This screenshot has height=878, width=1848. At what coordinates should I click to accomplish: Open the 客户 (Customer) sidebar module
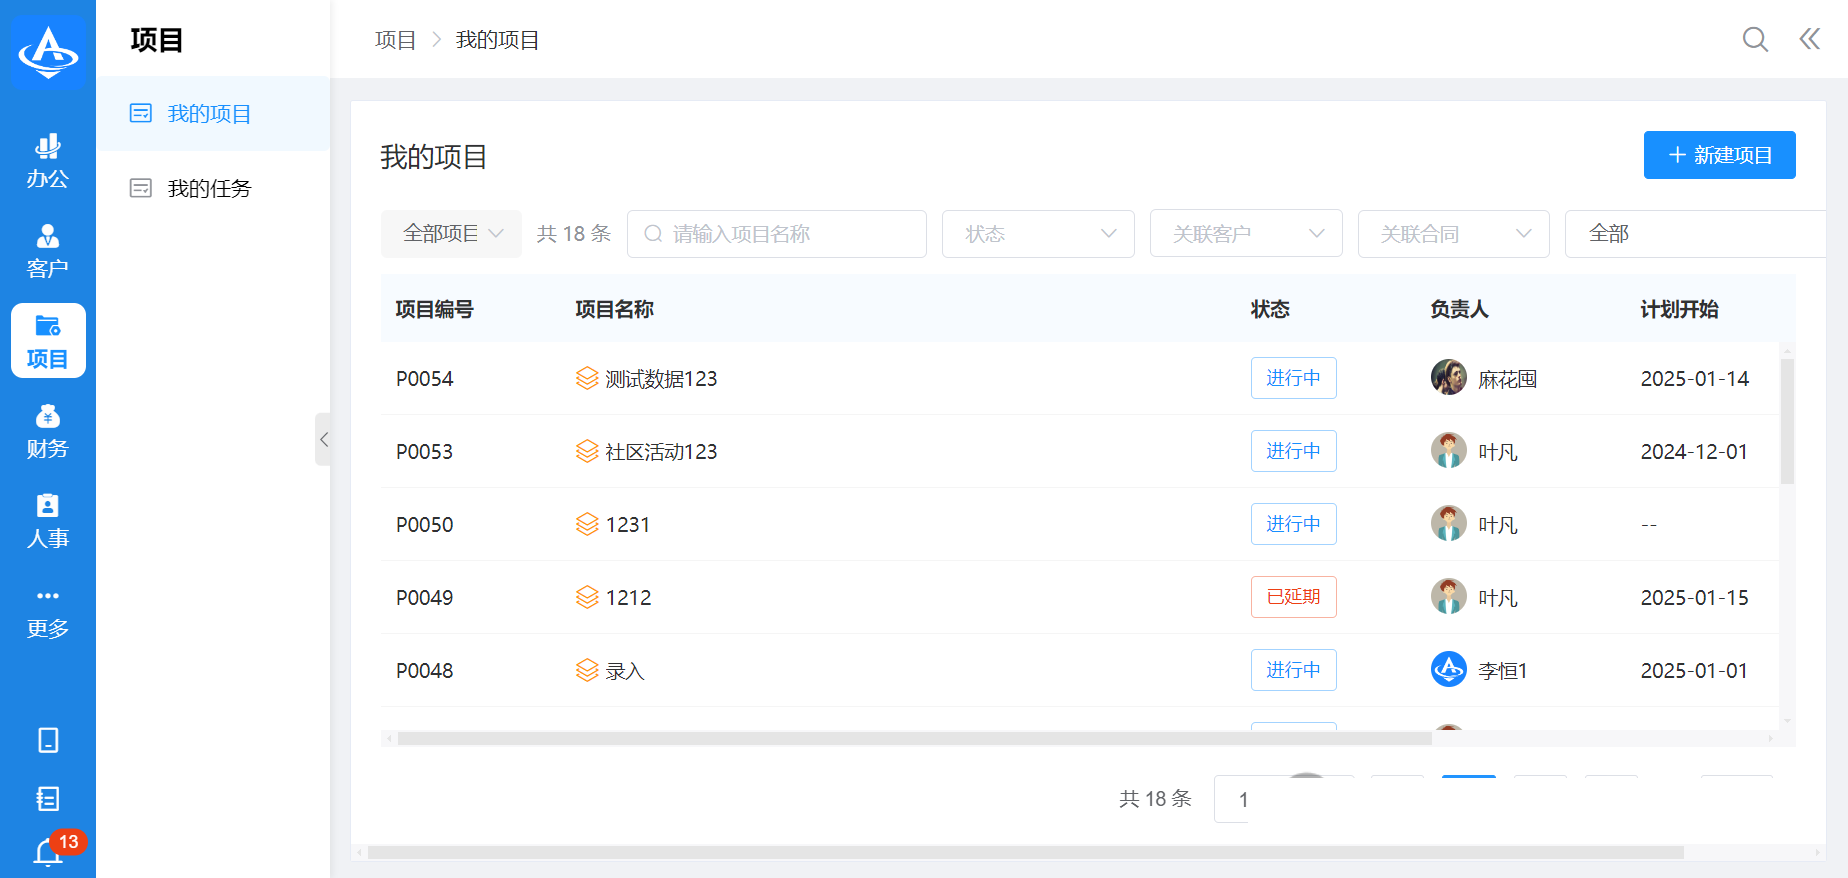(x=47, y=251)
